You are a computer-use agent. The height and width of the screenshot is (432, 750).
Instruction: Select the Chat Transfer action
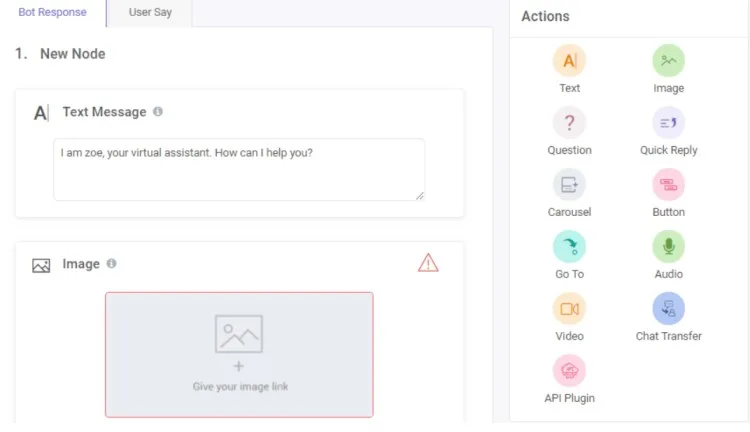coord(668,309)
